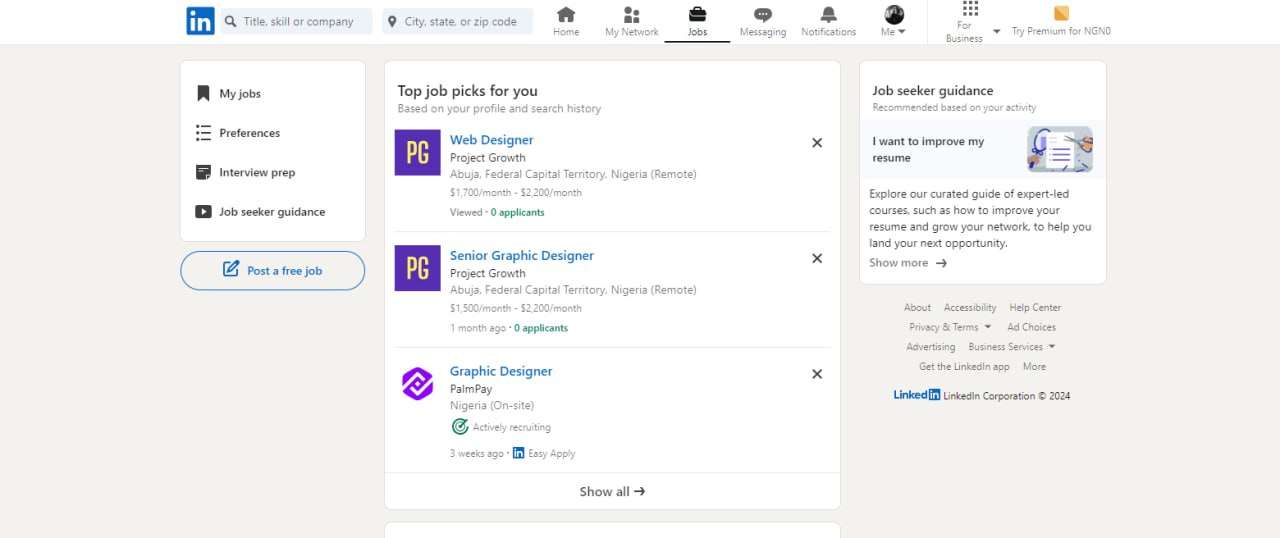Viewport: 1280px width, 538px height.
Task: Click Show more in guidance card
Action: pyautogui.click(x=908, y=263)
